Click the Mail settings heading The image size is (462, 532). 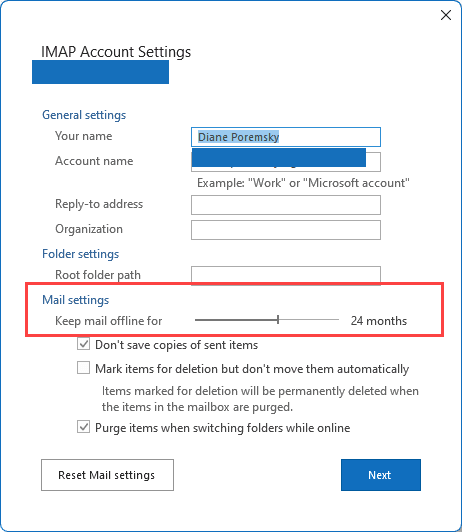coord(75,300)
